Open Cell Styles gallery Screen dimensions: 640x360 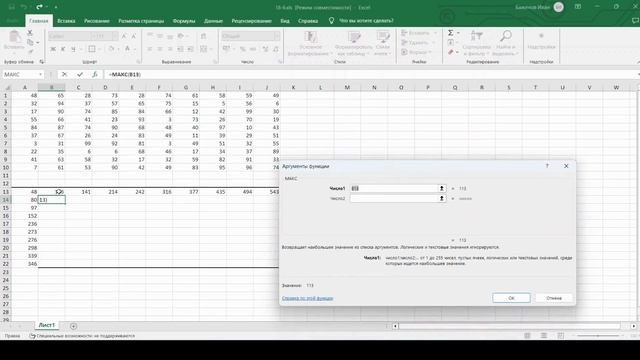tap(383, 43)
